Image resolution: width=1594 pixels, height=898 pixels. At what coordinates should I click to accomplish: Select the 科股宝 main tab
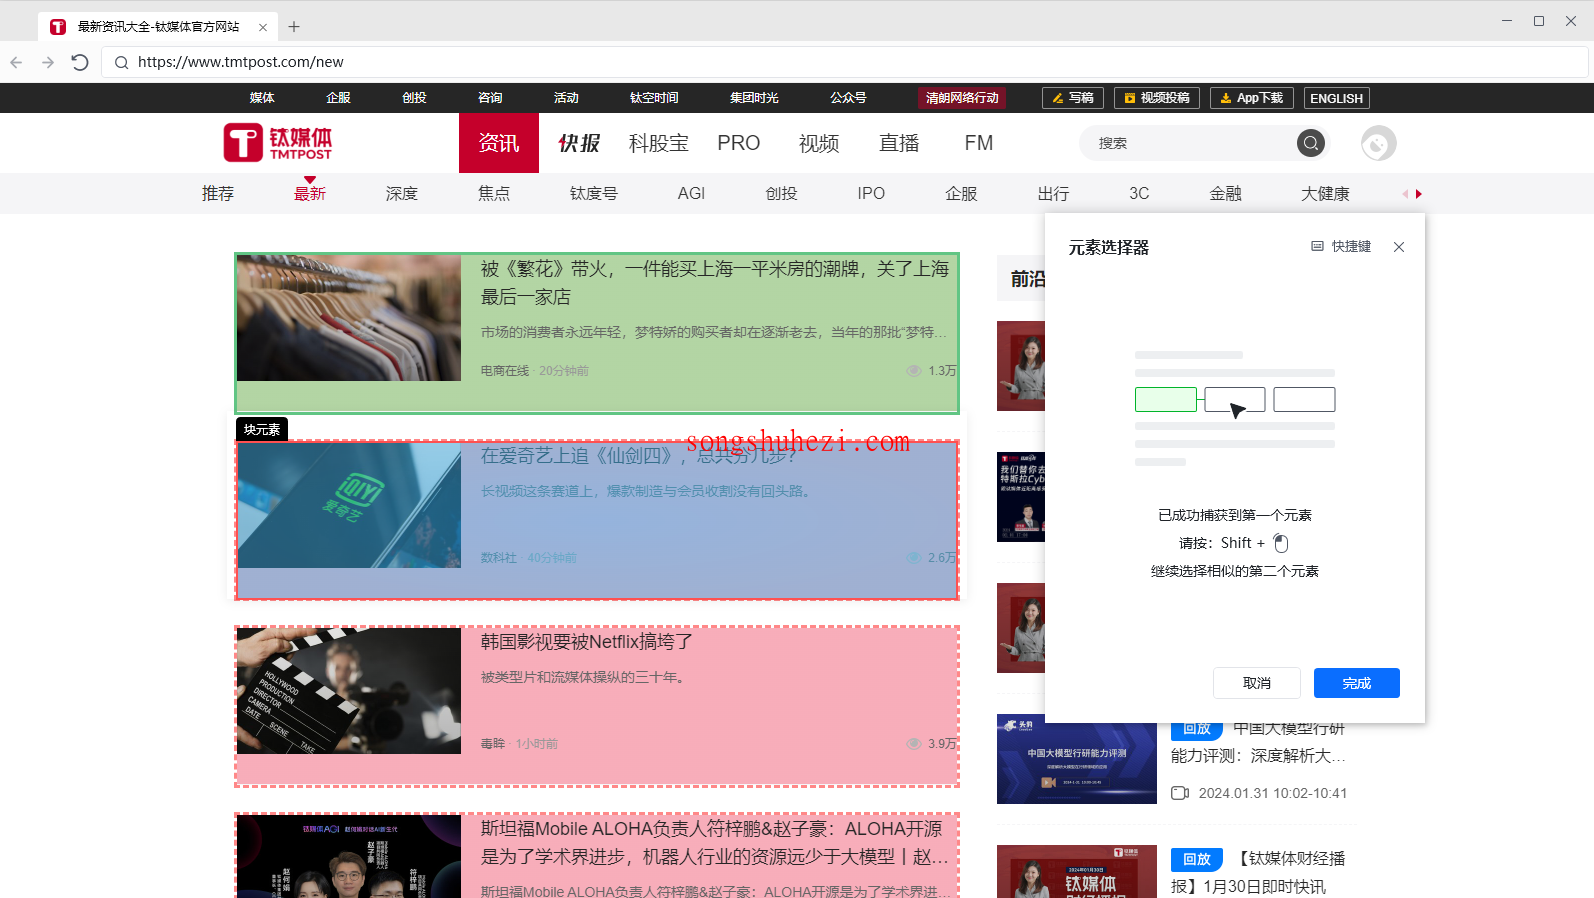[x=659, y=143]
